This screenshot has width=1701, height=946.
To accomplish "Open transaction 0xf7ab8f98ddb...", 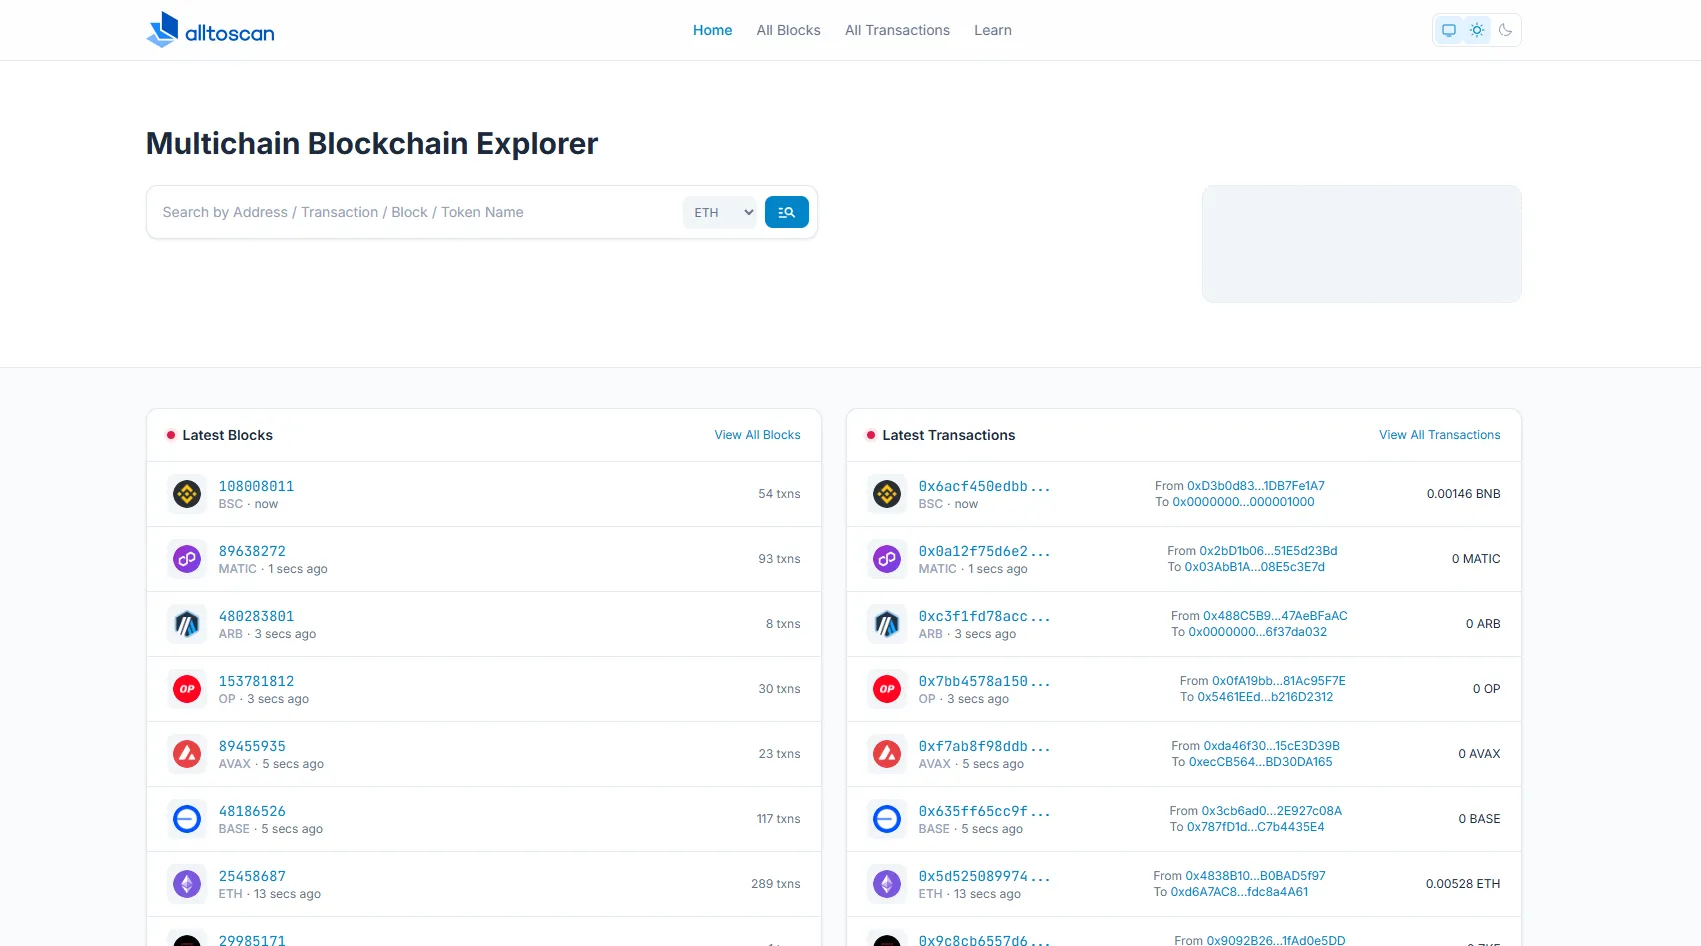I will pos(984,746).
